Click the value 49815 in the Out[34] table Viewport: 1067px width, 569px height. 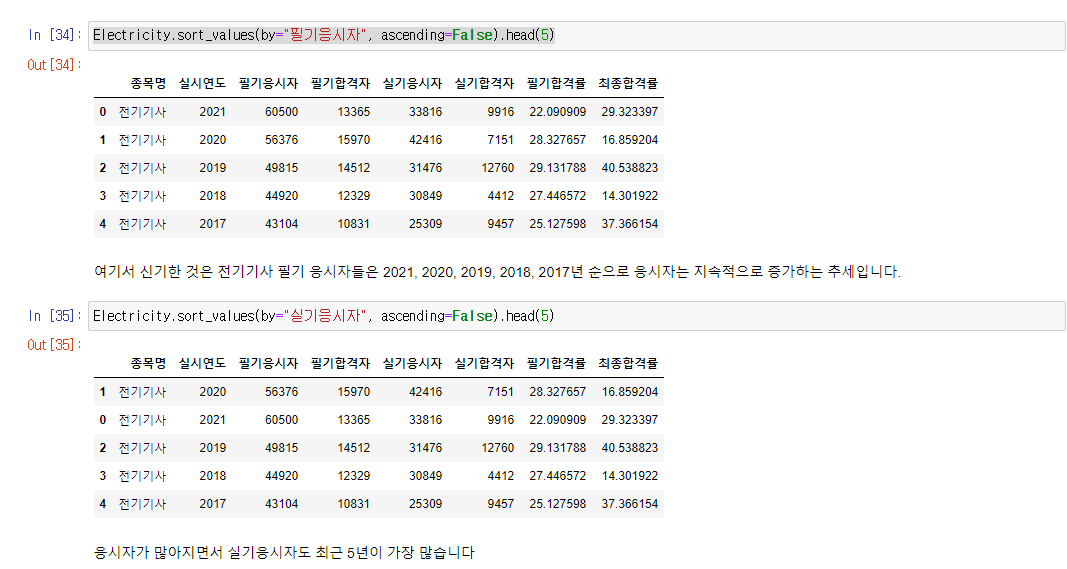pos(282,167)
